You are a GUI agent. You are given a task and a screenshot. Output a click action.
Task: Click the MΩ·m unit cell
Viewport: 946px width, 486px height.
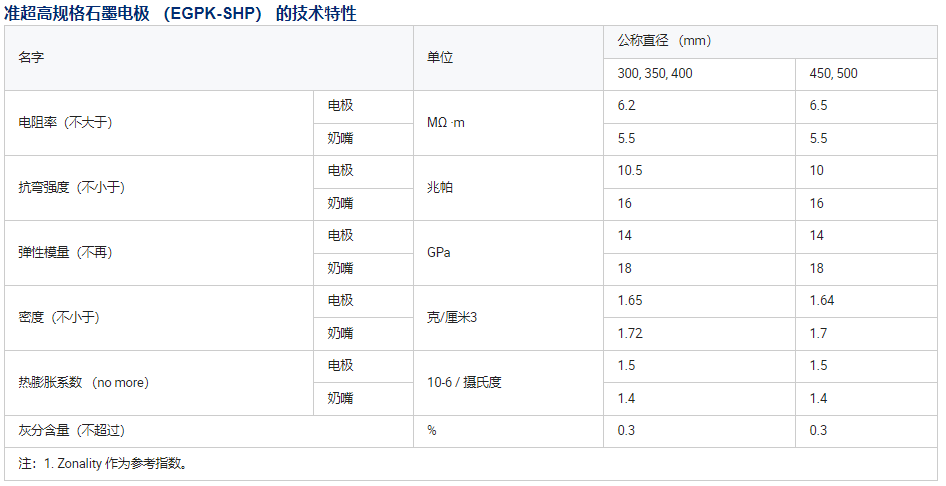(446, 123)
